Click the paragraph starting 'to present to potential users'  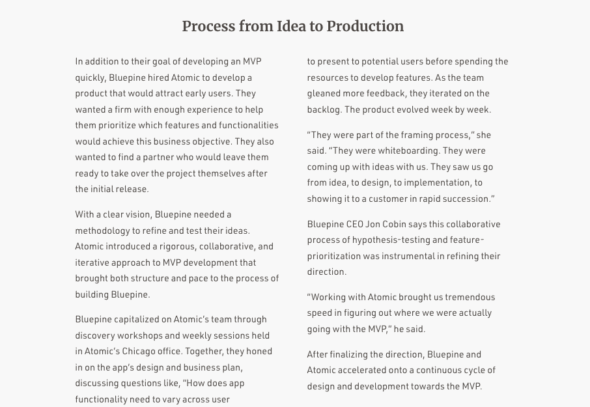[408, 85]
